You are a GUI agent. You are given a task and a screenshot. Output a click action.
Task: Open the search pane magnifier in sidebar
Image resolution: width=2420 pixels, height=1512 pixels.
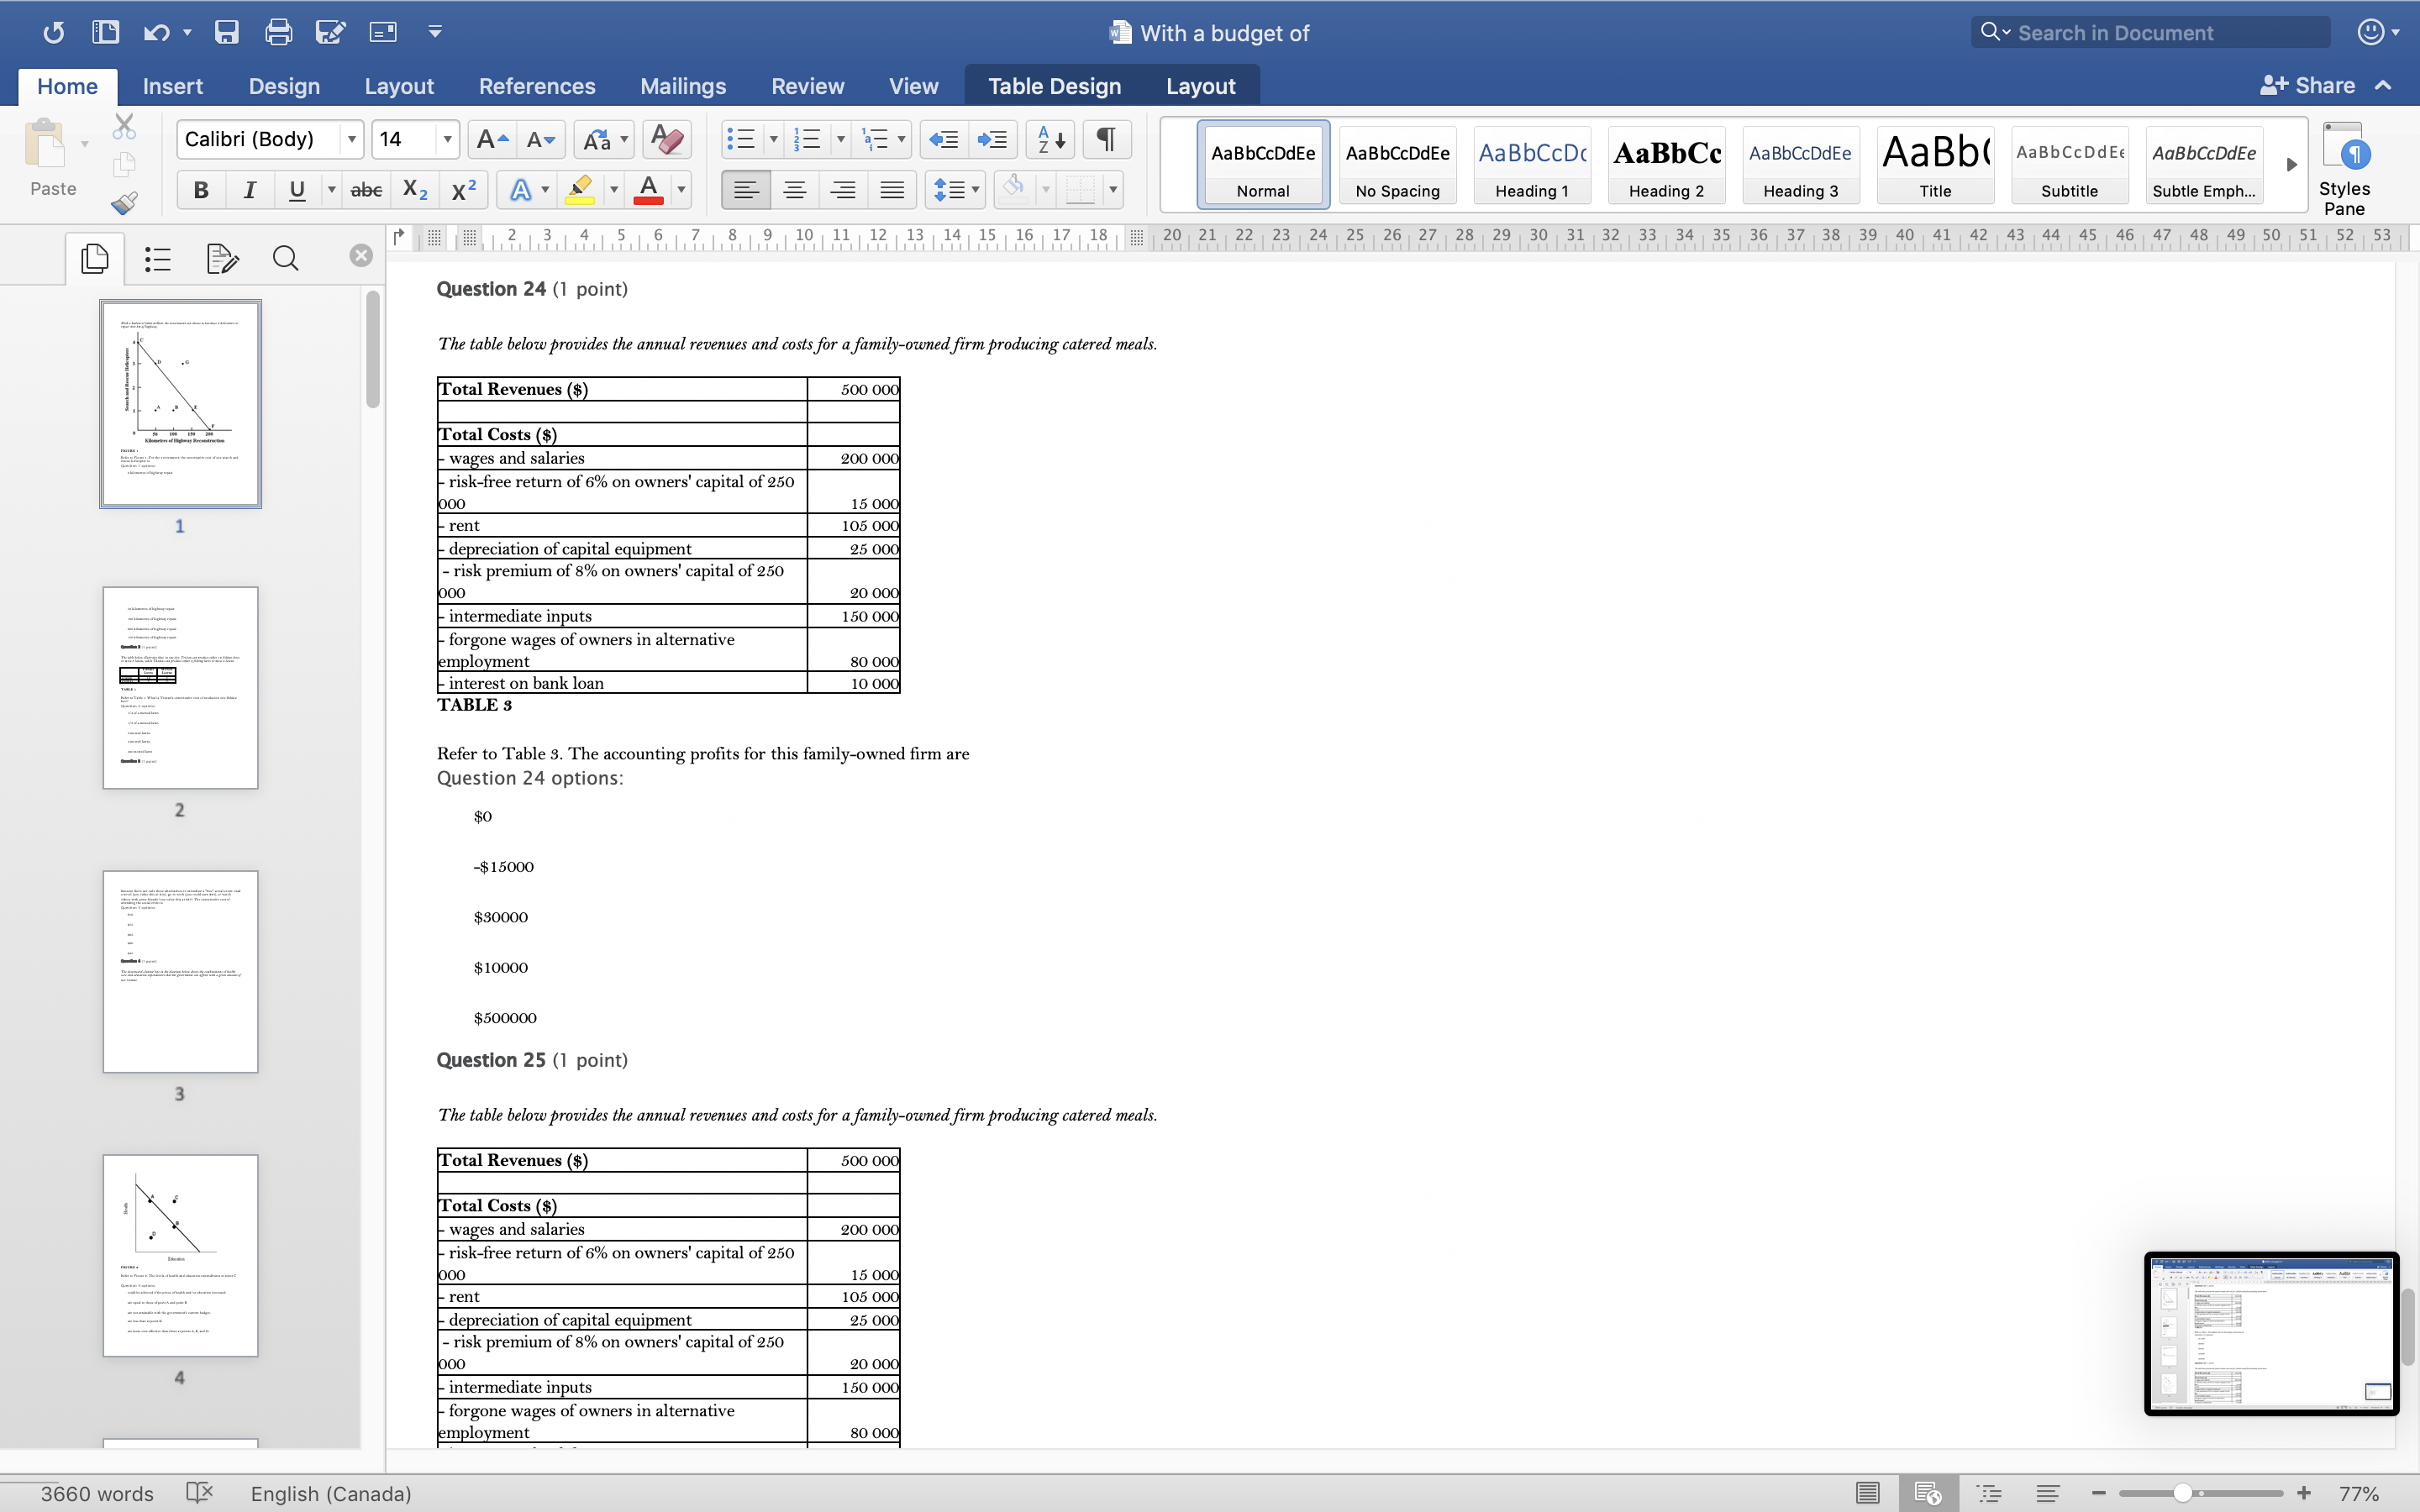[285, 259]
